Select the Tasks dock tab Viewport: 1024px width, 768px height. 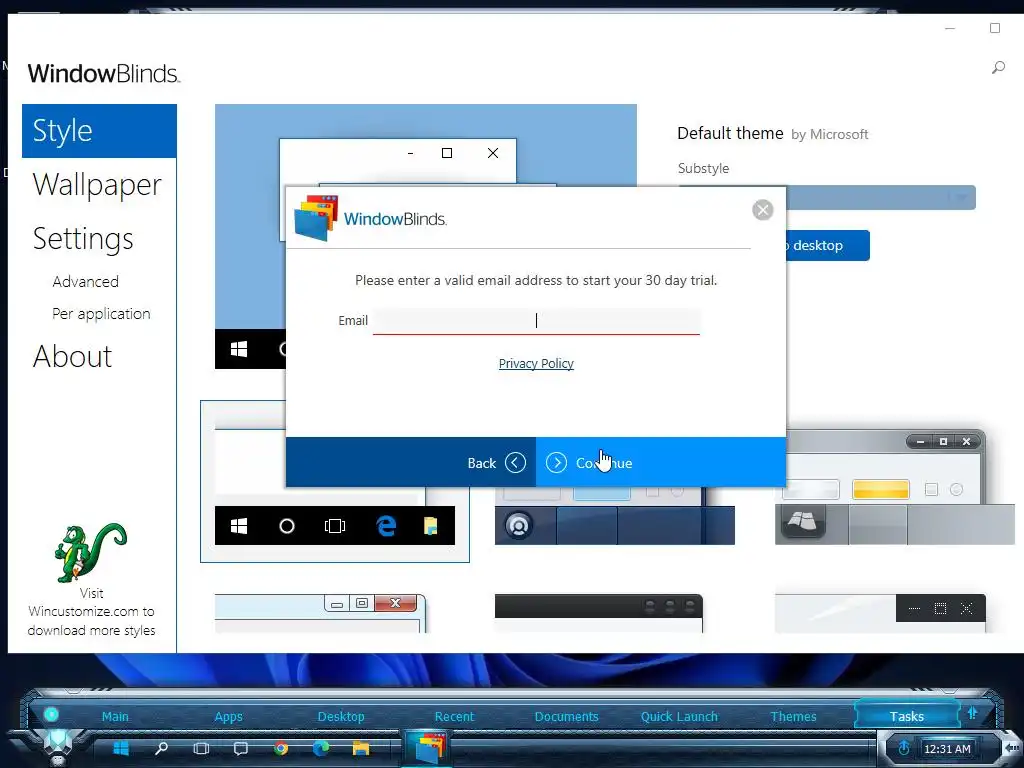click(x=906, y=716)
